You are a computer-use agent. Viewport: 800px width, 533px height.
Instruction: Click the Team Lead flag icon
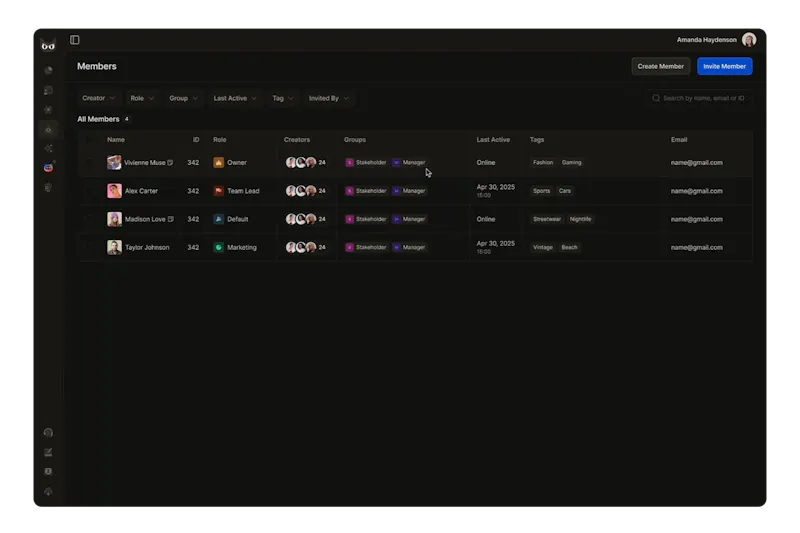(218, 191)
